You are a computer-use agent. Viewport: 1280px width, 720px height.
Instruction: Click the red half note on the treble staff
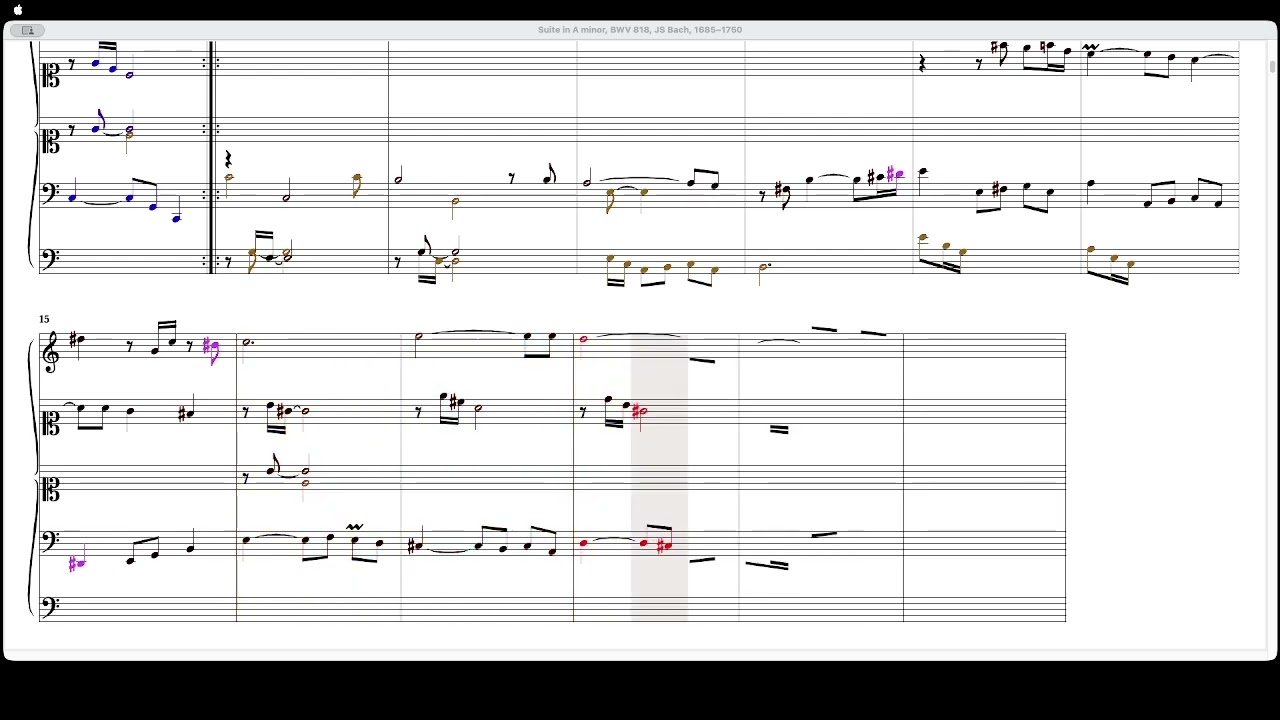(x=584, y=340)
